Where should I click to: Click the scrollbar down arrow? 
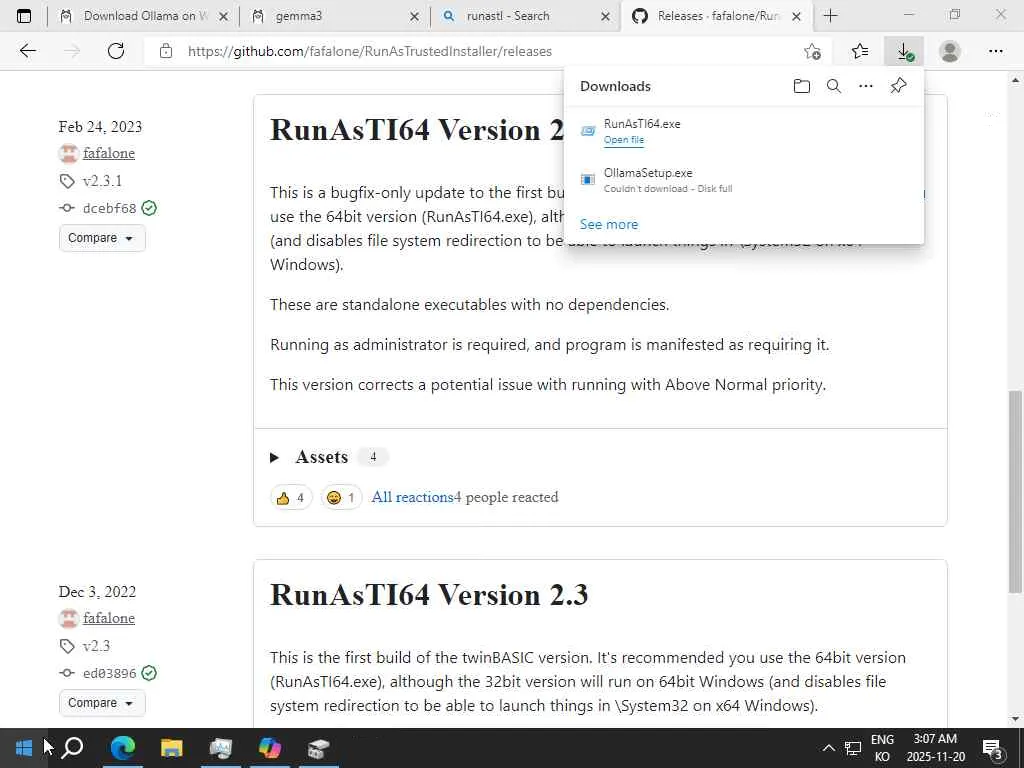tap(1015, 719)
